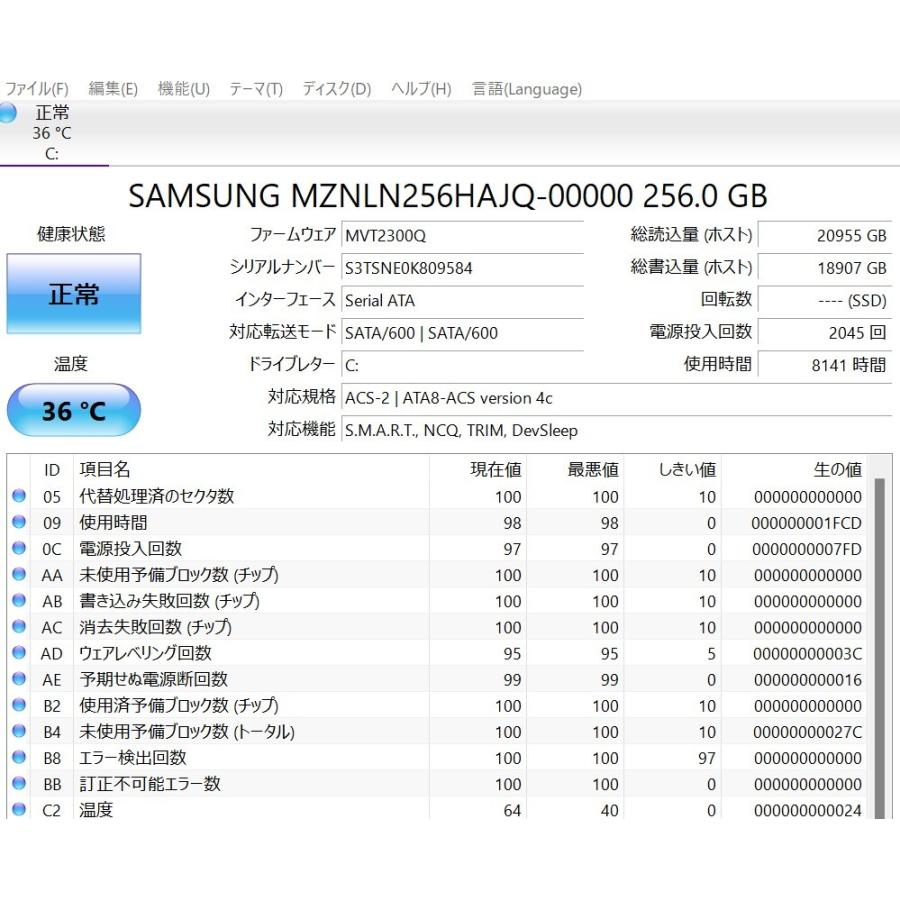Click the serial number field S3TSNE0K809584
Viewport: 900px width, 900px height.
pos(462,268)
